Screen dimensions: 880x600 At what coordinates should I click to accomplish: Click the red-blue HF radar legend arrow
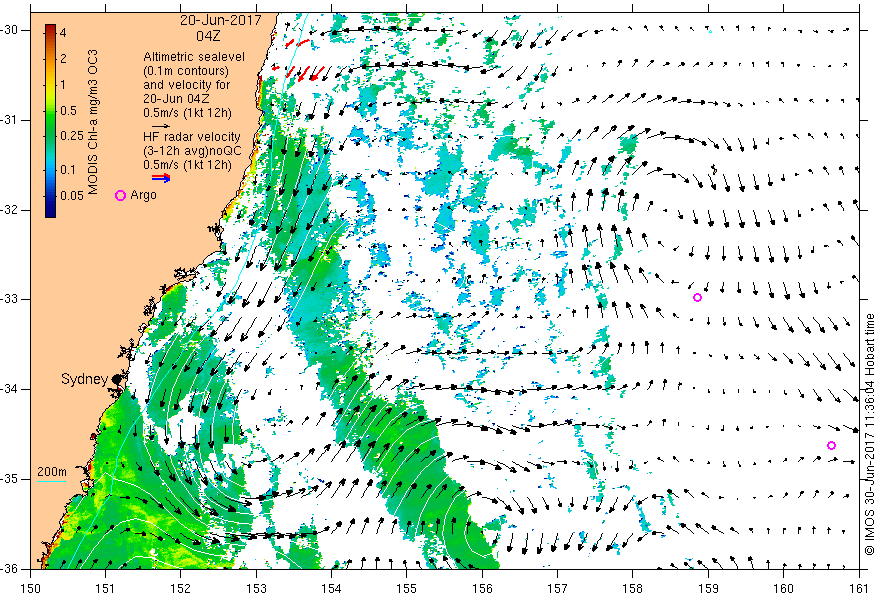(x=161, y=178)
